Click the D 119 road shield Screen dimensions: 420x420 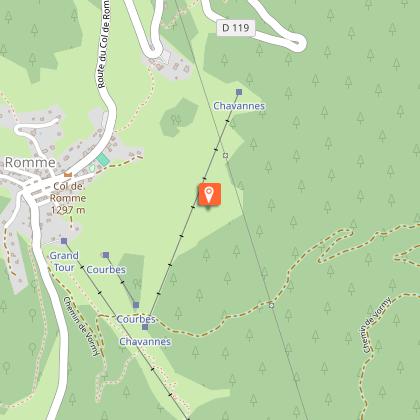click(x=236, y=28)
